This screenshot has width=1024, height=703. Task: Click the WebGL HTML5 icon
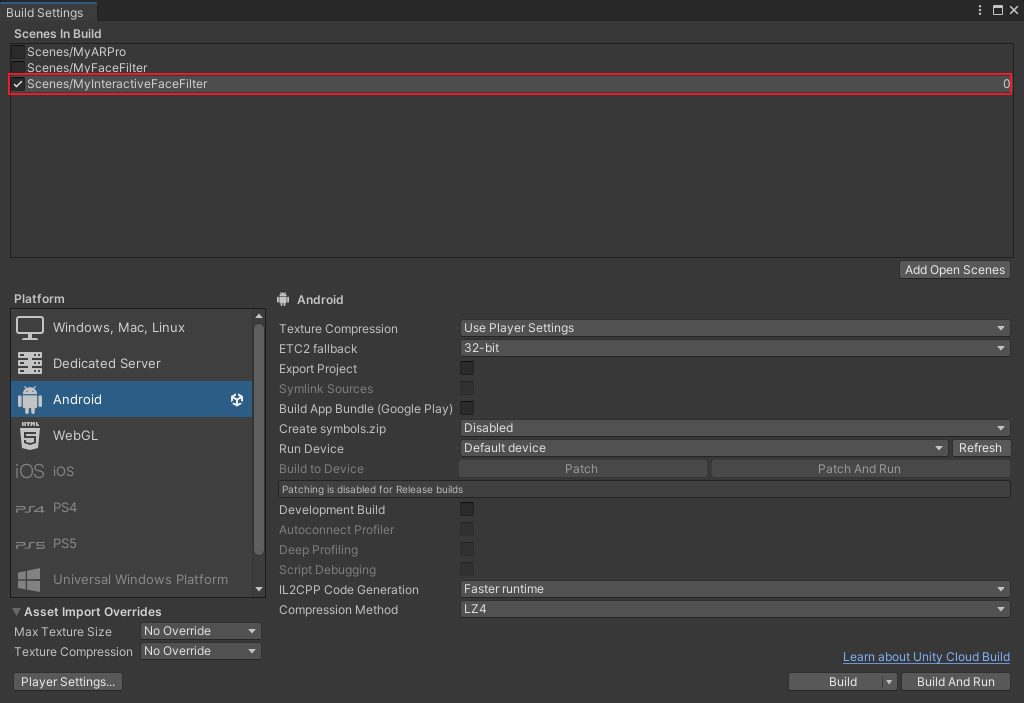pyautogui.click(x=30, y=435)
